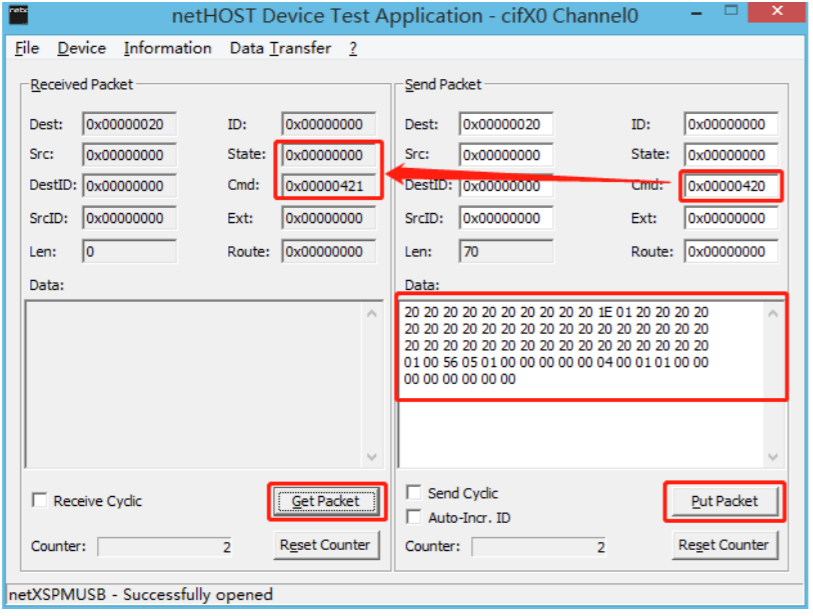Click Received Data scrollbar up arrow

372,314
